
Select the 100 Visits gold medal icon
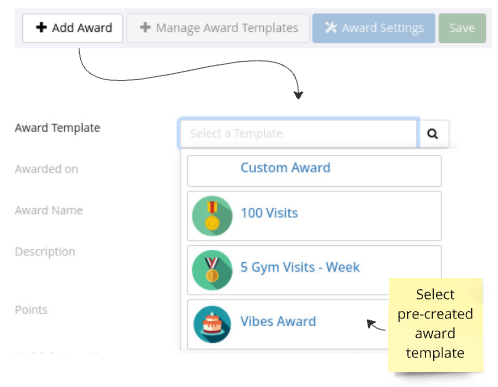click(x=212, y=216)
